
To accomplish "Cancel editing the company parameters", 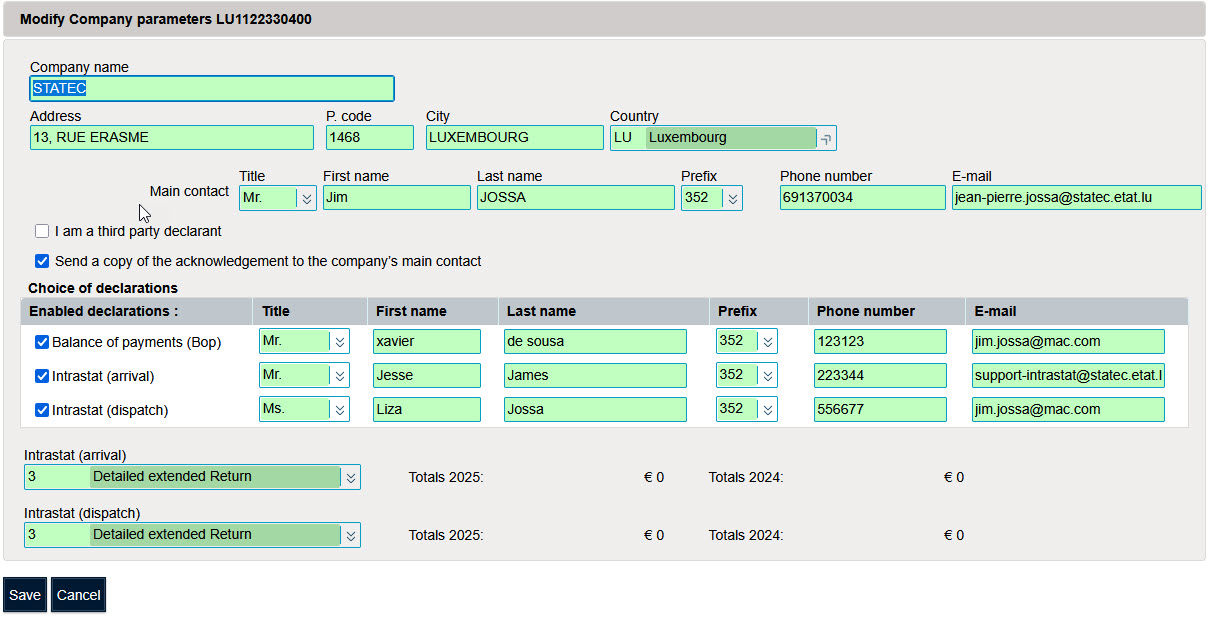I will click(x=78, y=594).
